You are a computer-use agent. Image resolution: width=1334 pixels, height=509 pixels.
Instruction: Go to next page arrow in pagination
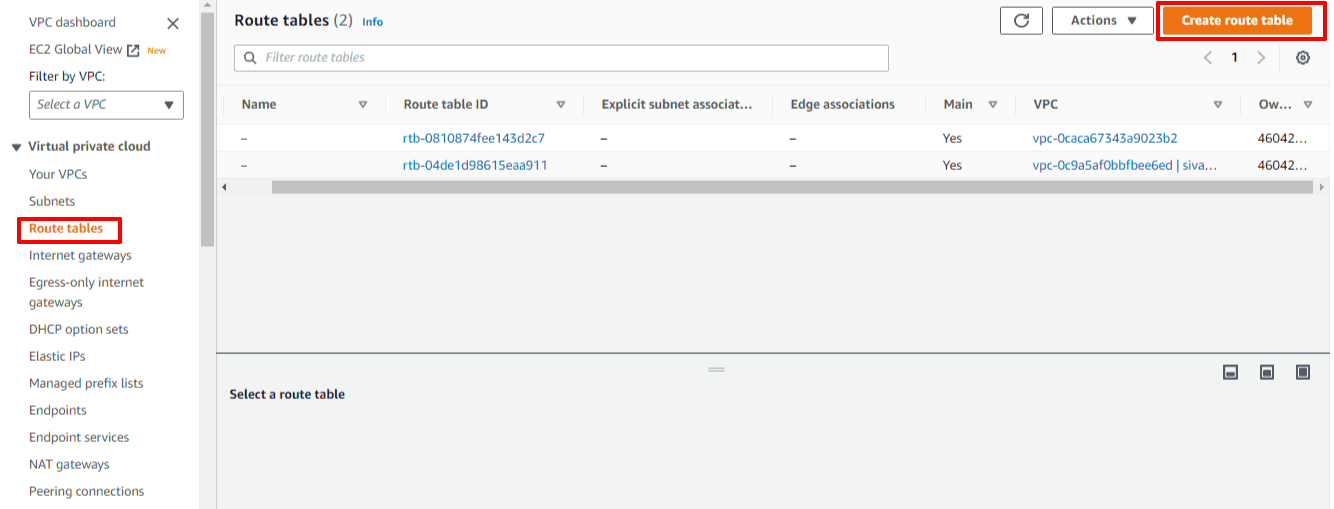click(1261, 58)
